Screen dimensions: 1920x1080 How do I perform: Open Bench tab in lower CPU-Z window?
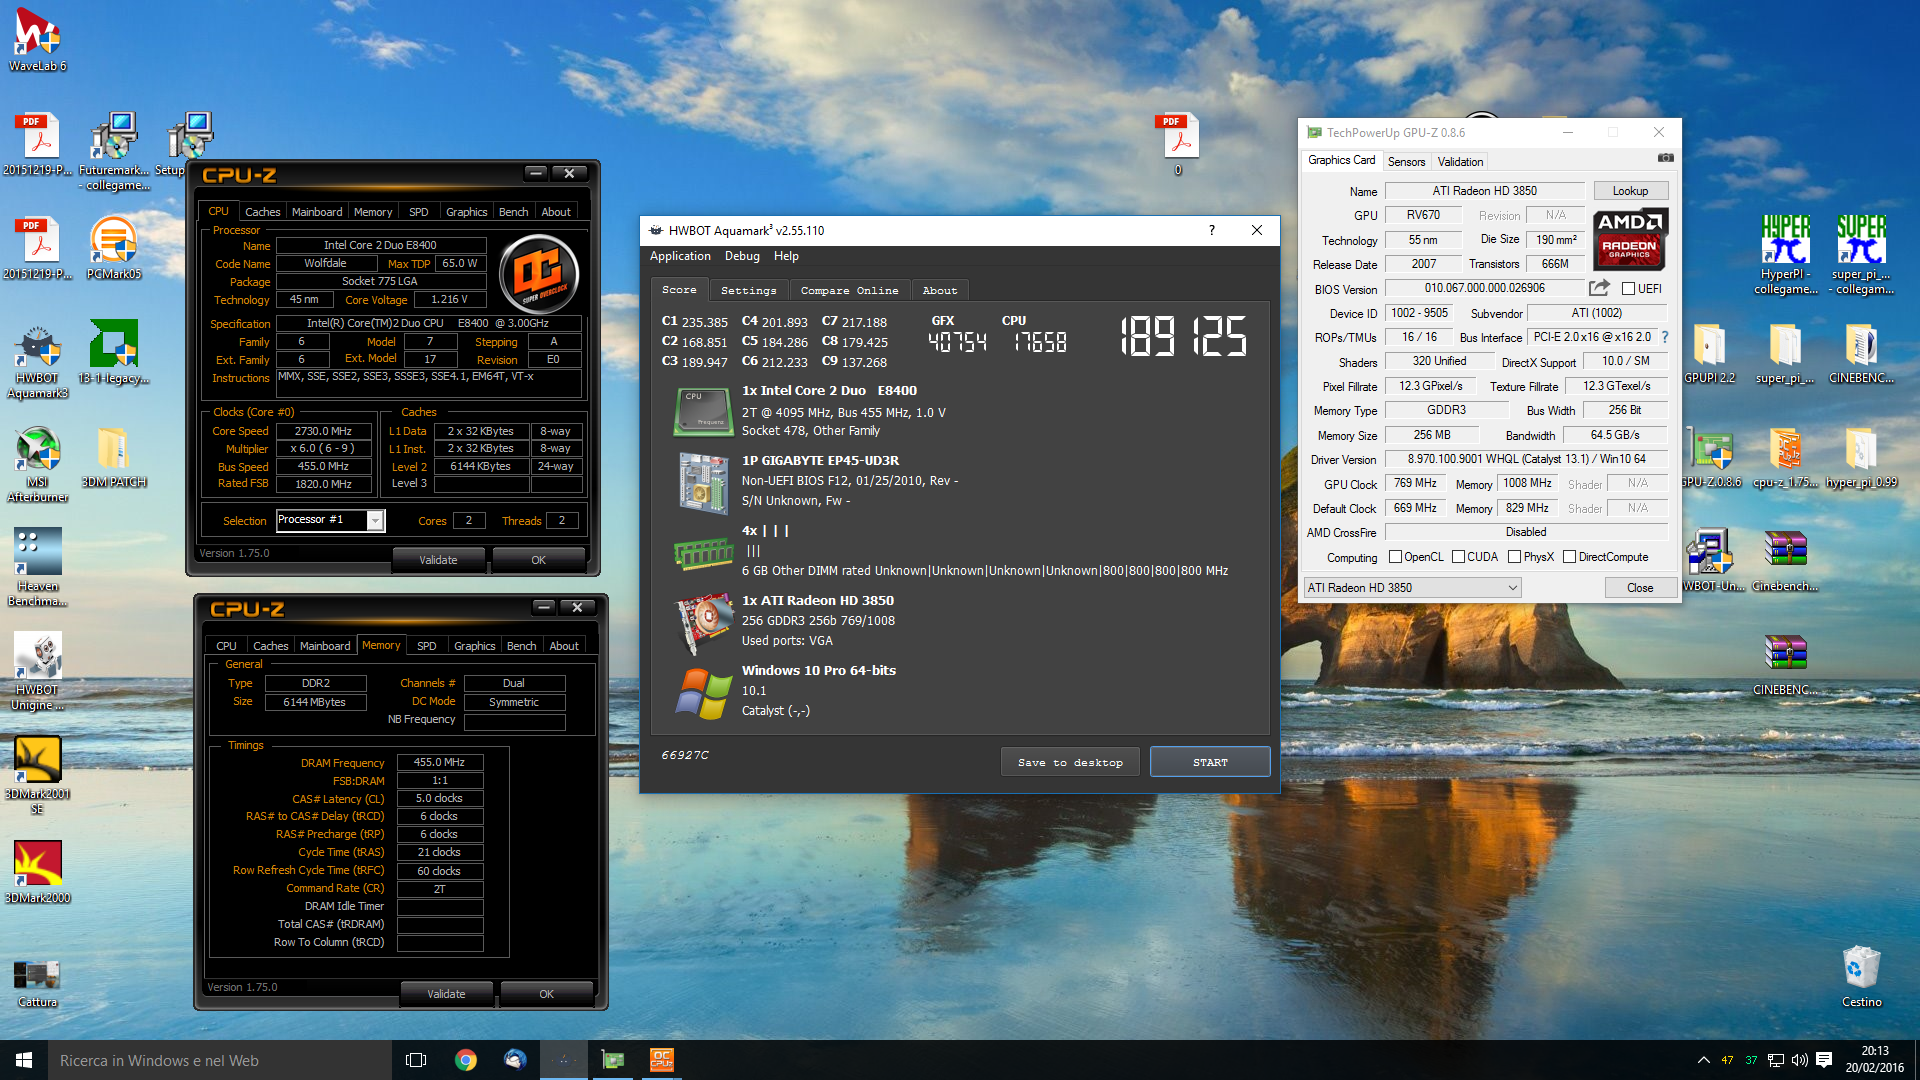click(521, 646)
